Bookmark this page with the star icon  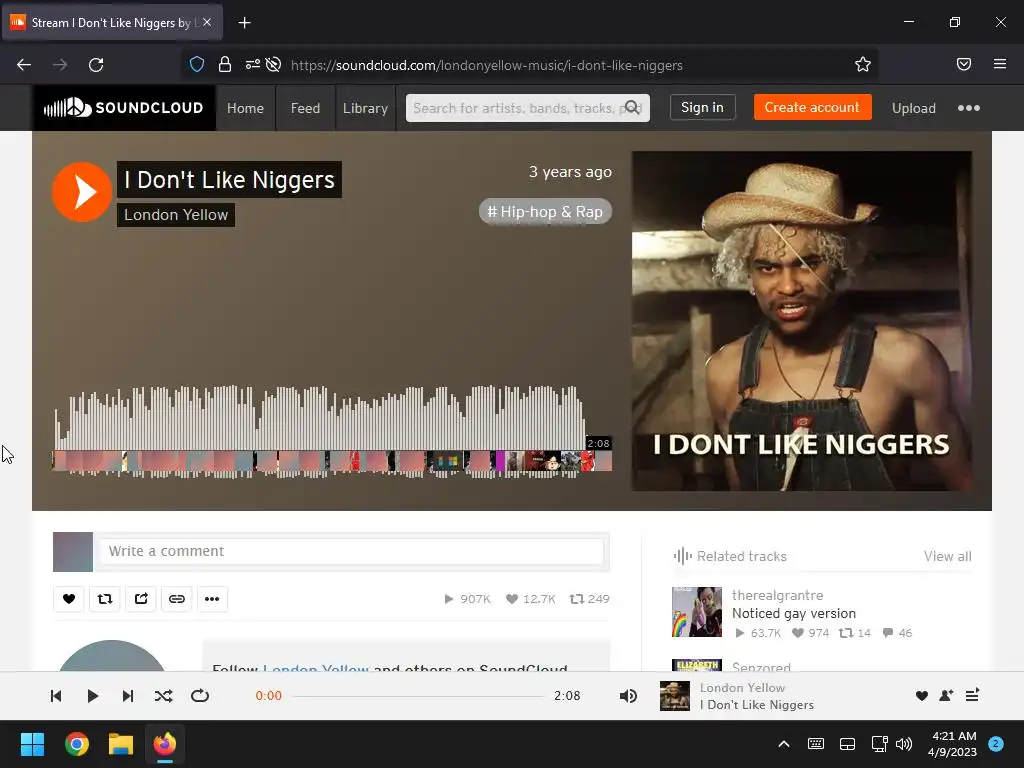(x=863, y=65)
